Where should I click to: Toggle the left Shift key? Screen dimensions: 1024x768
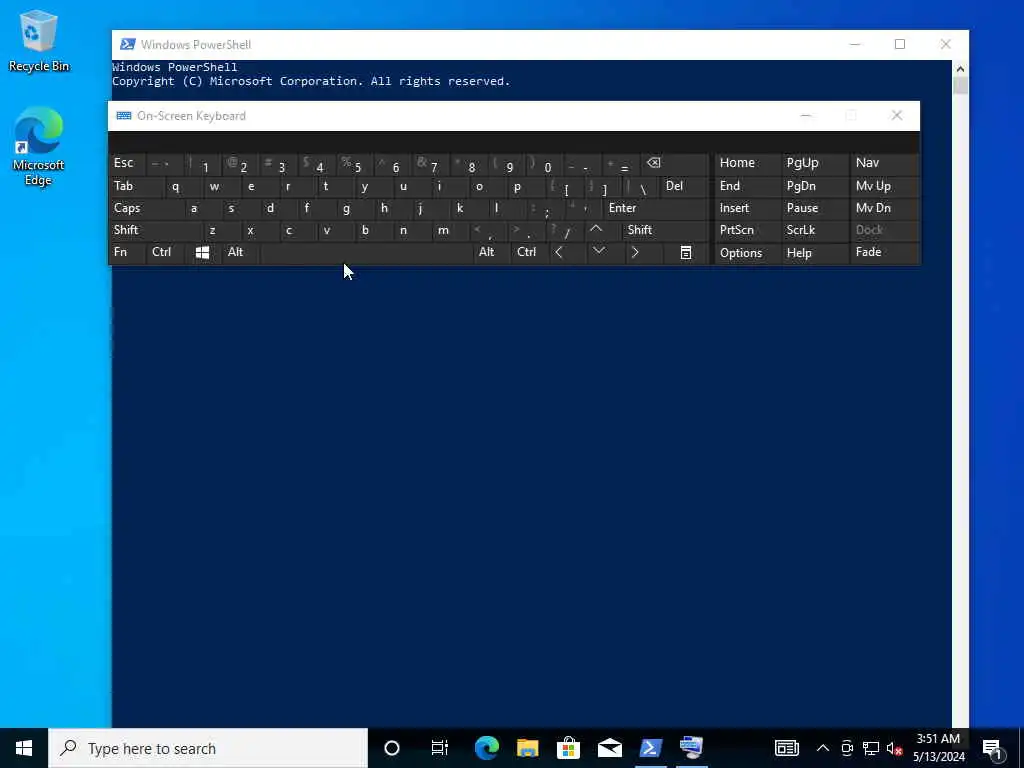point(155,230)
